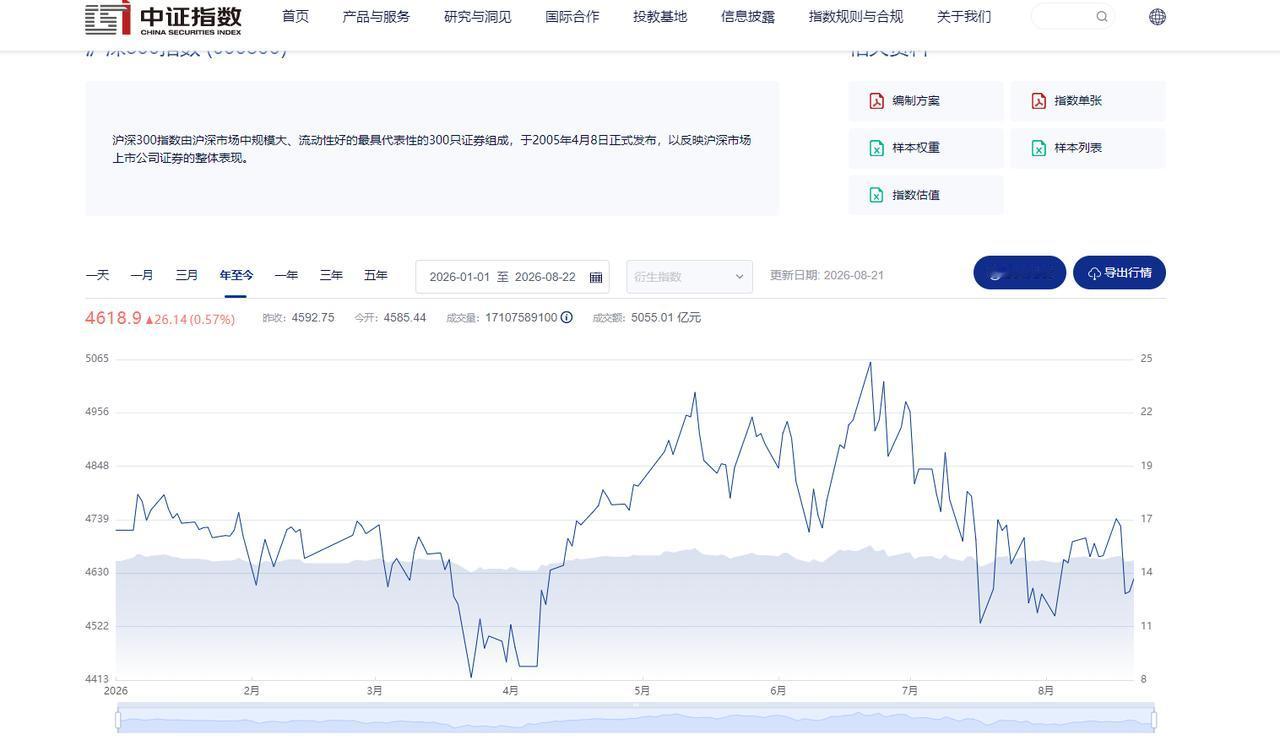
Task: Open the 信息披露 menu
Action: click(748, 16)
